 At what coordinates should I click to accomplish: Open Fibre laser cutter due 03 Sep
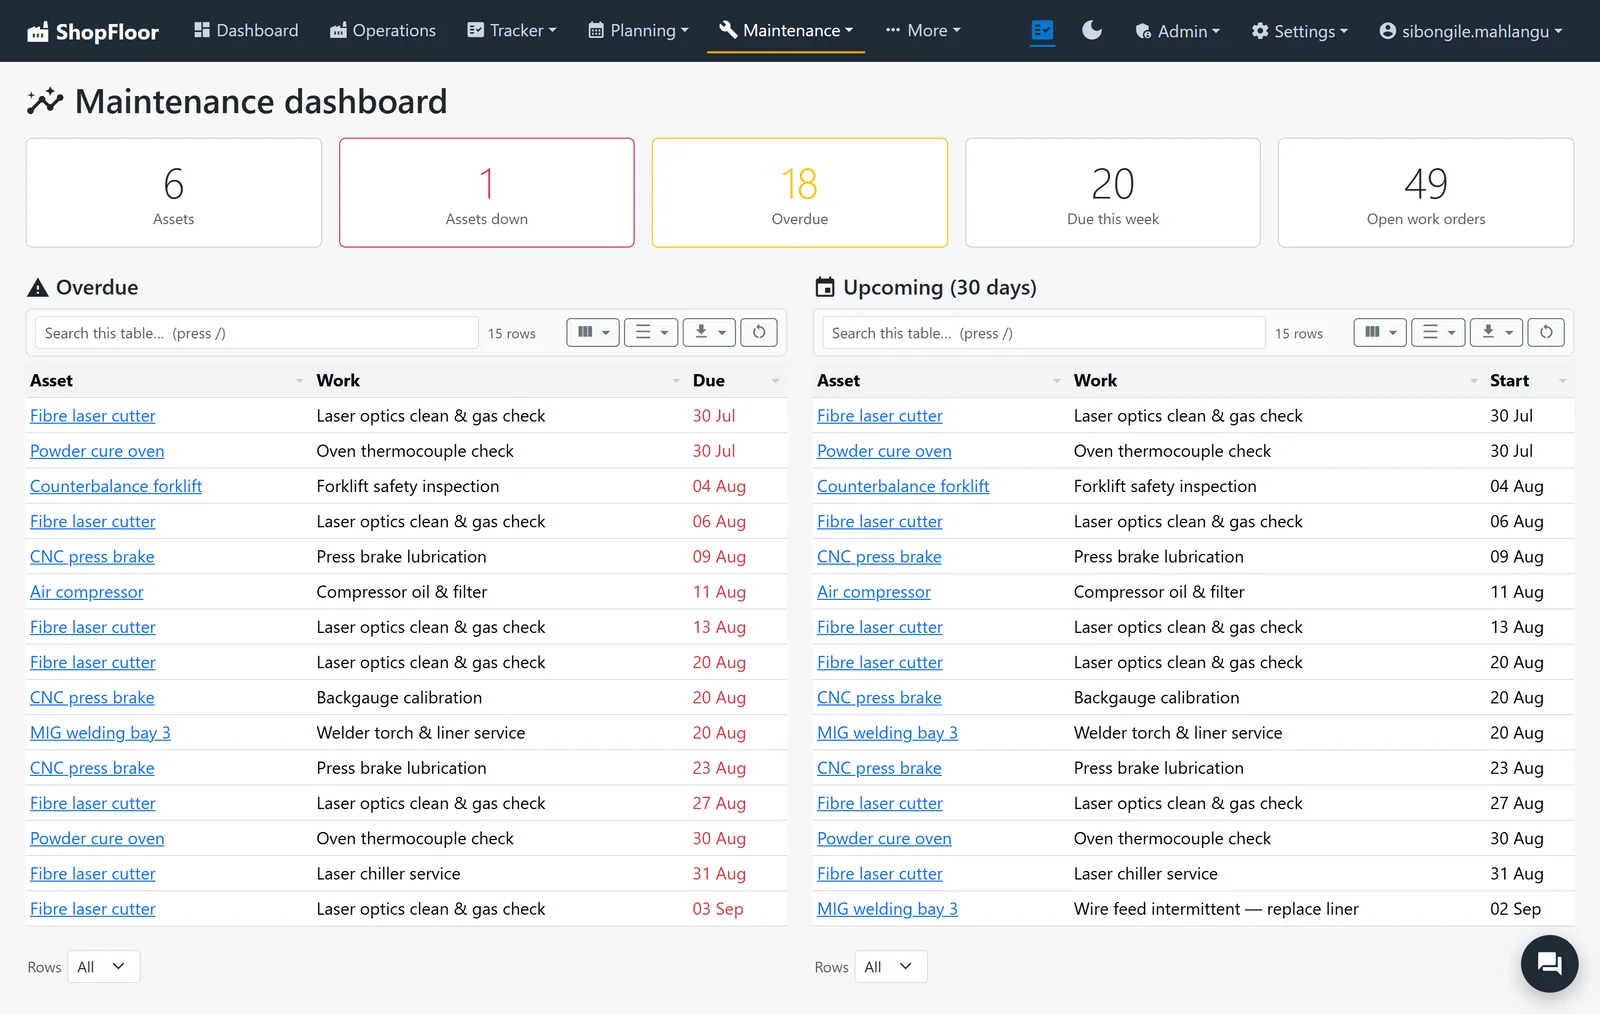click(x=93, y=909)
